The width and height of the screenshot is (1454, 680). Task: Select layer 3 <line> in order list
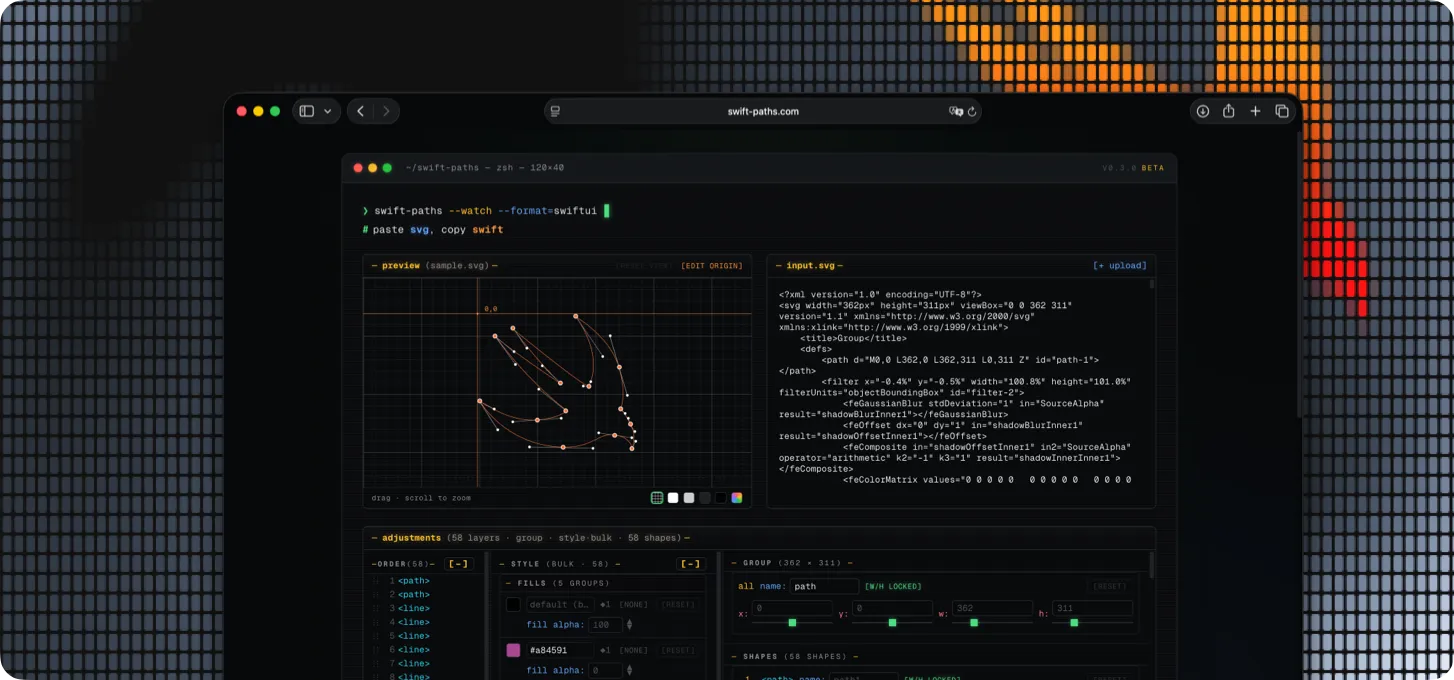pyautogui.click(x=413, y=609)
